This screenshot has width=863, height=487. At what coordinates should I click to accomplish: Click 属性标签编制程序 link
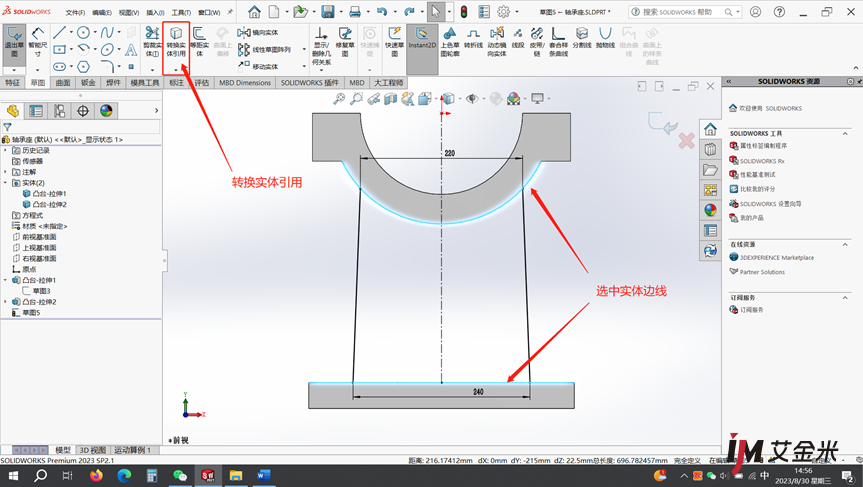[x=763, y=146]
